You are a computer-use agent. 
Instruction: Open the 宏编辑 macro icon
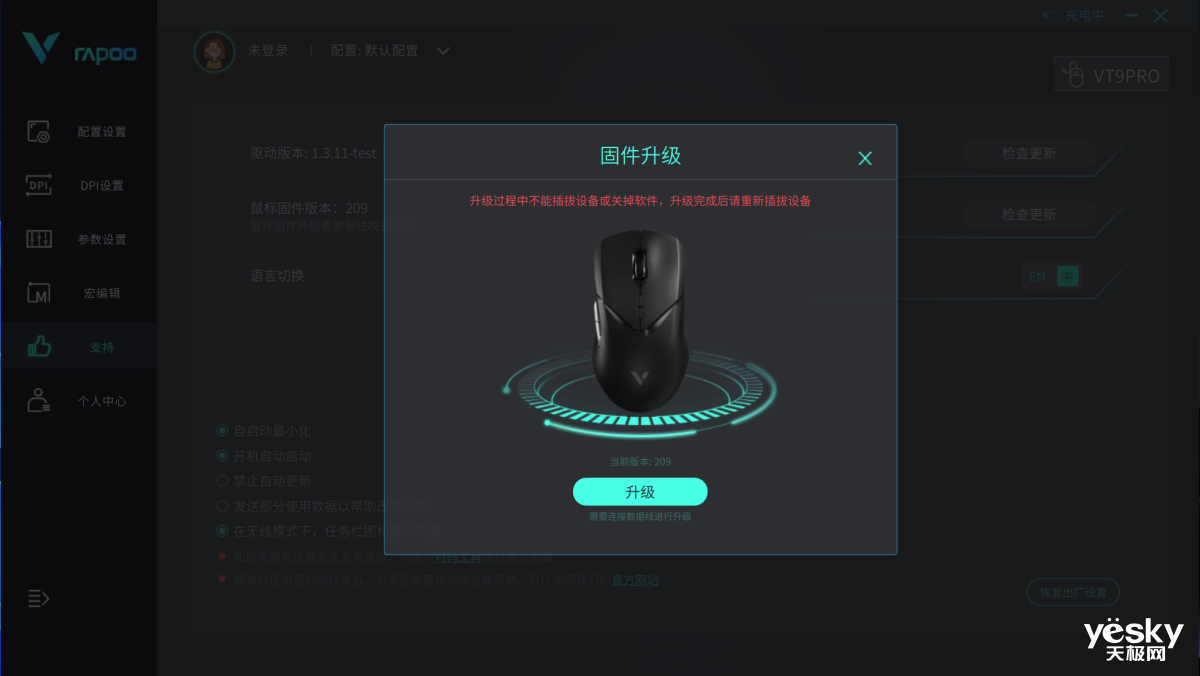pos(39,293)
